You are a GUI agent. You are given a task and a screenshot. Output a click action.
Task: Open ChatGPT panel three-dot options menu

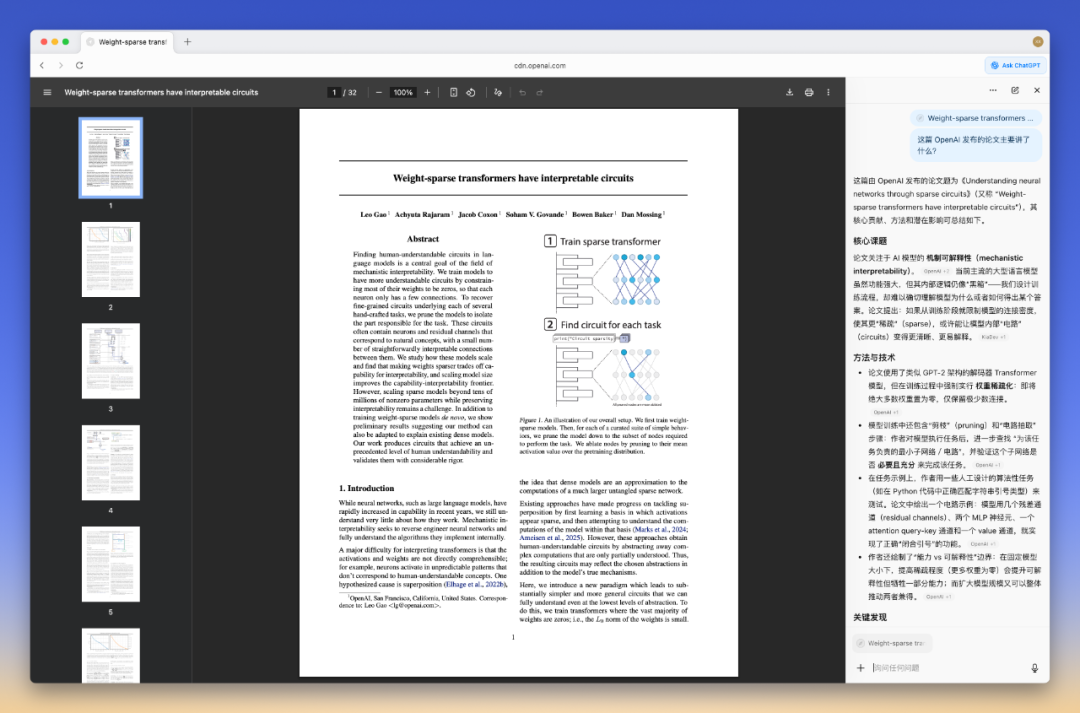[x=993, y=90]
